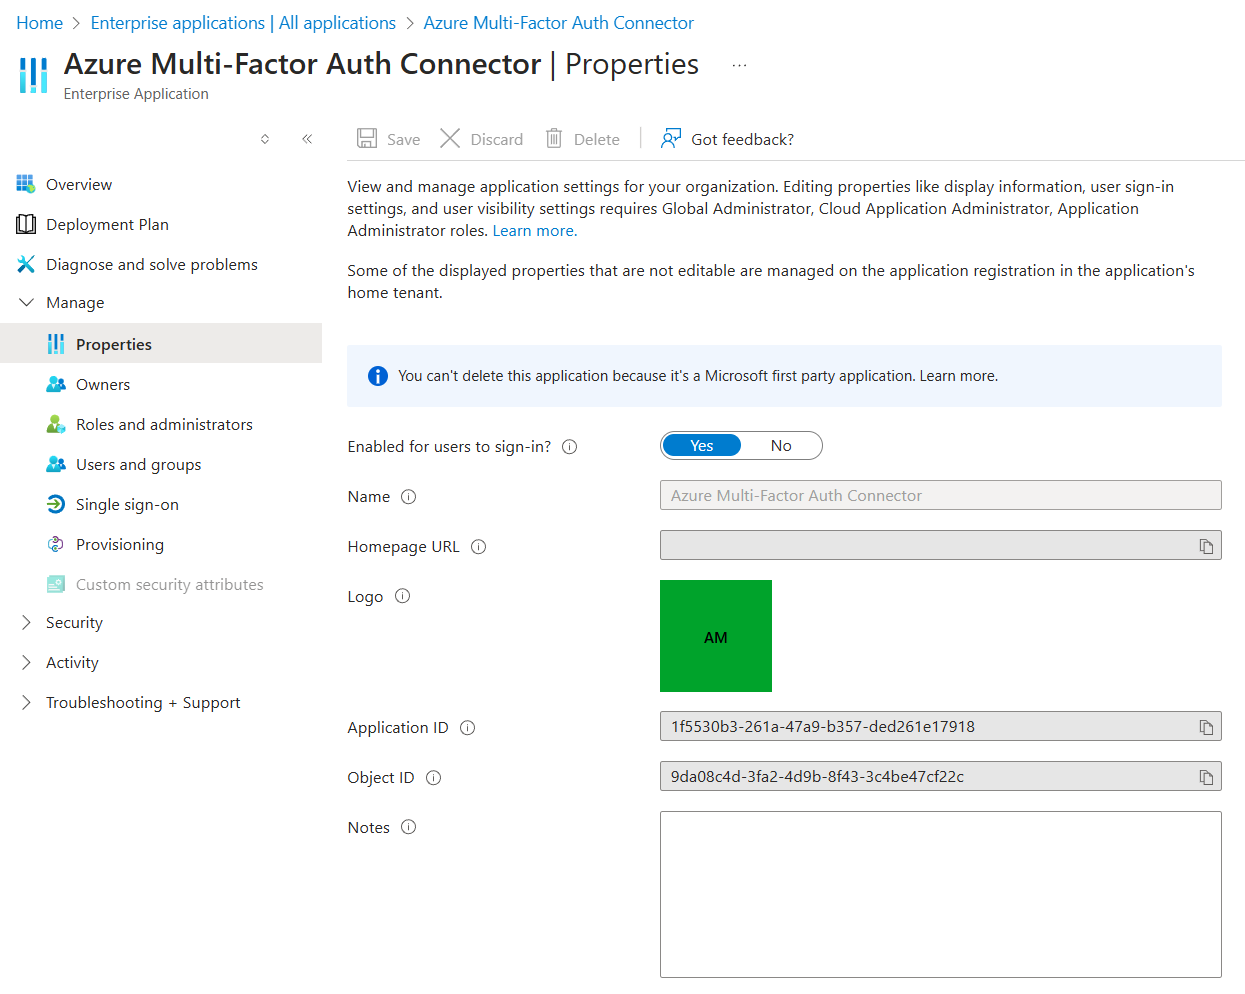Image resolution: width=1245 pixels, height=994 pixels.
Task: Click the Discard X icon
Action: point(450,138)
